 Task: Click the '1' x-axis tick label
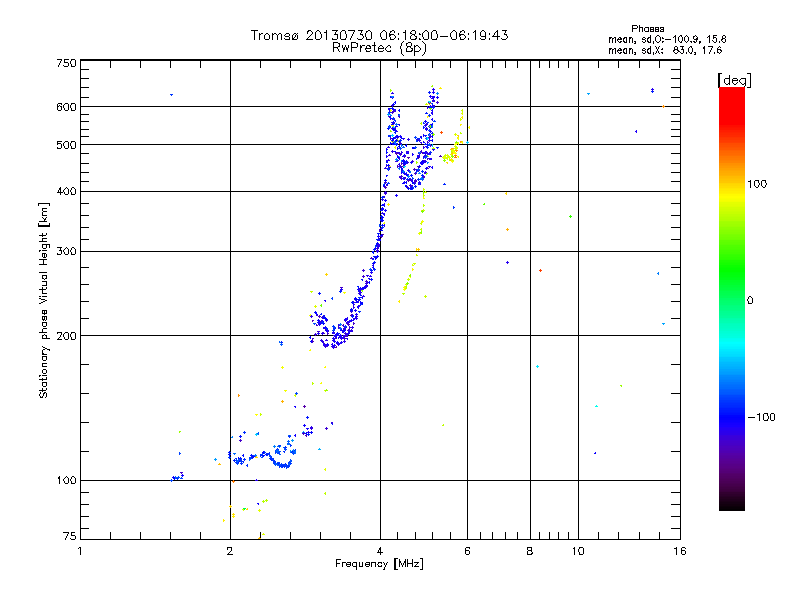[x=80, y=551]
